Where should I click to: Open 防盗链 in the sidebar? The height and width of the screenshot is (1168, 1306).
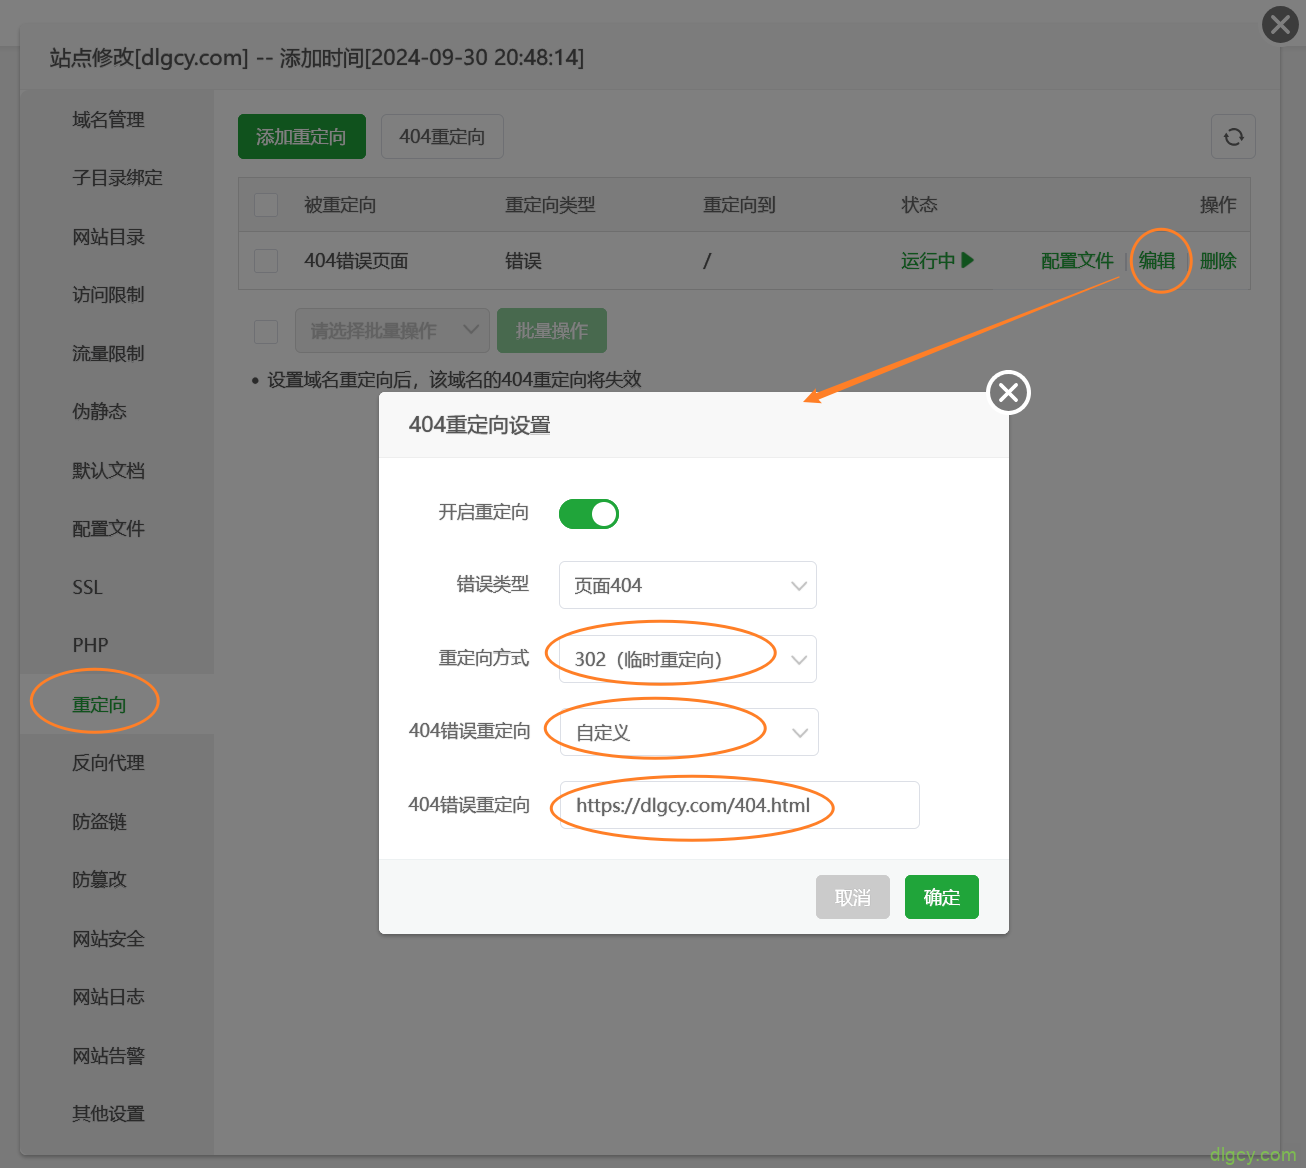point(99,822)
